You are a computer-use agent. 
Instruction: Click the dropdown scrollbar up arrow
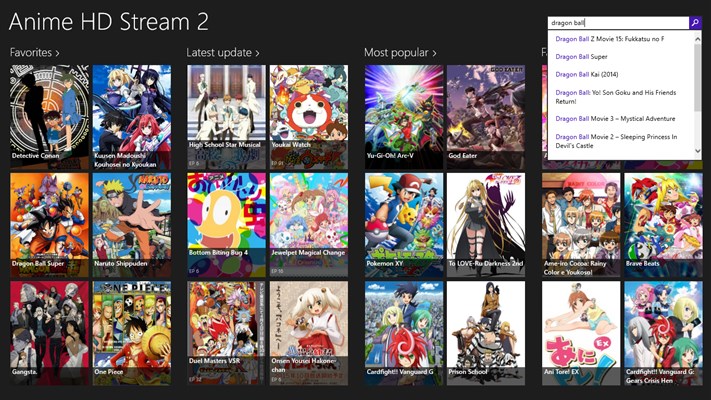697,39
